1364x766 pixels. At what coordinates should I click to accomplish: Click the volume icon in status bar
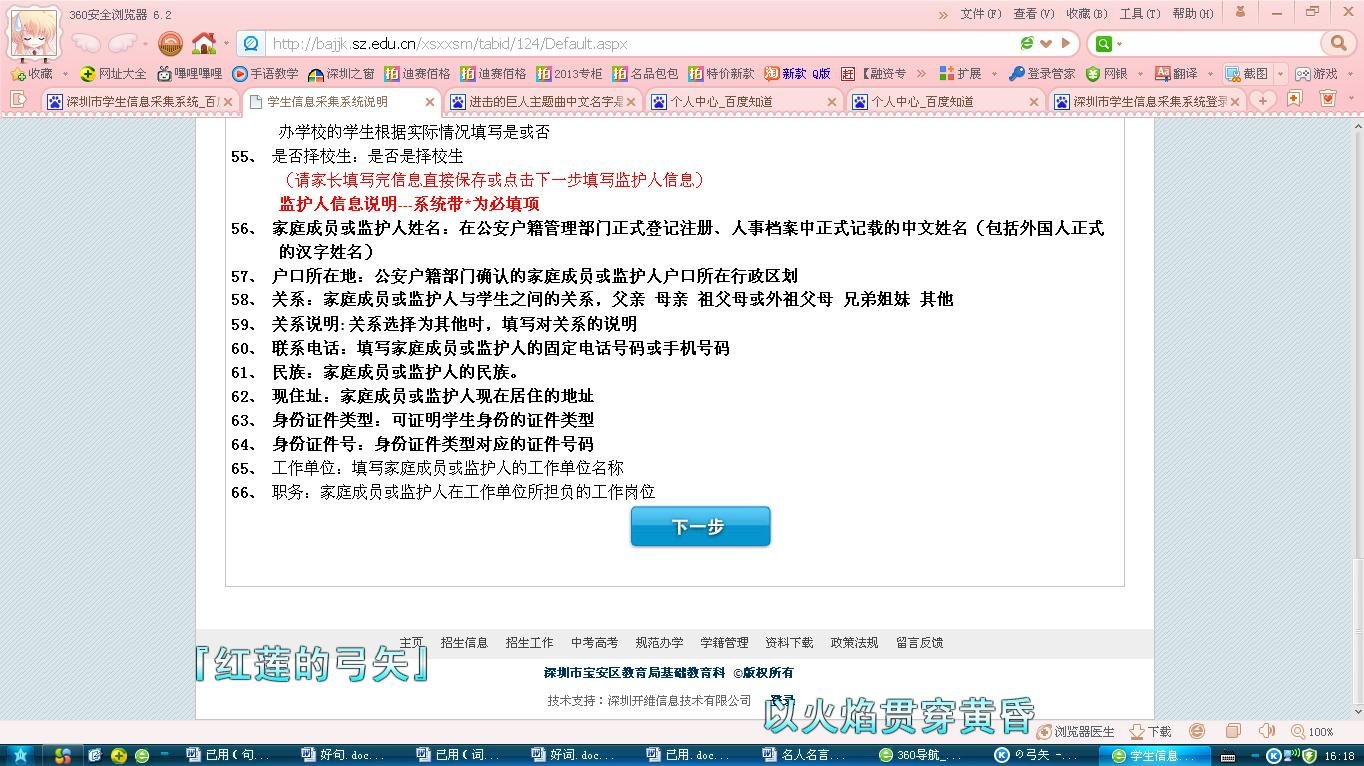coord(1268,731)
